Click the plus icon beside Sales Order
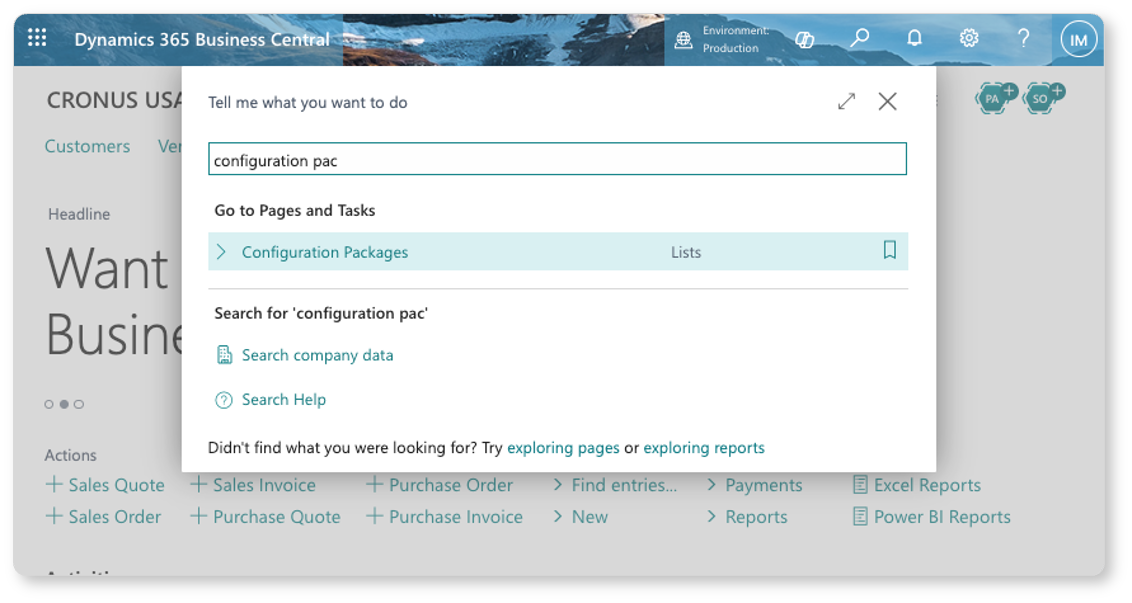The image size is (1132, 603). point(54,516)
